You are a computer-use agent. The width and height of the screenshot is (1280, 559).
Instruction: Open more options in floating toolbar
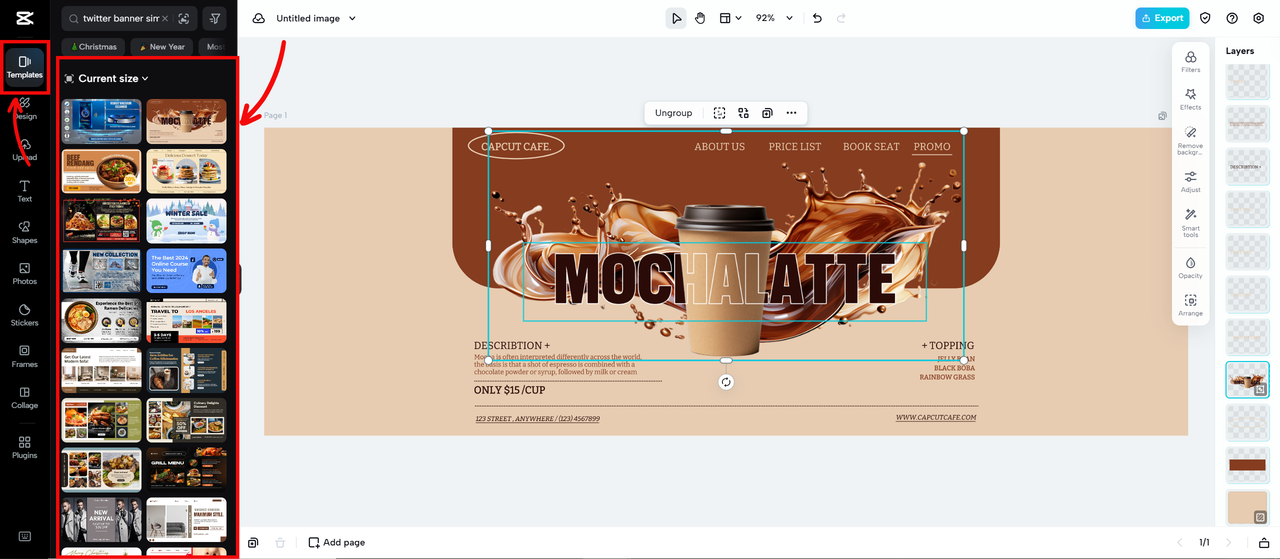pos(791,113)
